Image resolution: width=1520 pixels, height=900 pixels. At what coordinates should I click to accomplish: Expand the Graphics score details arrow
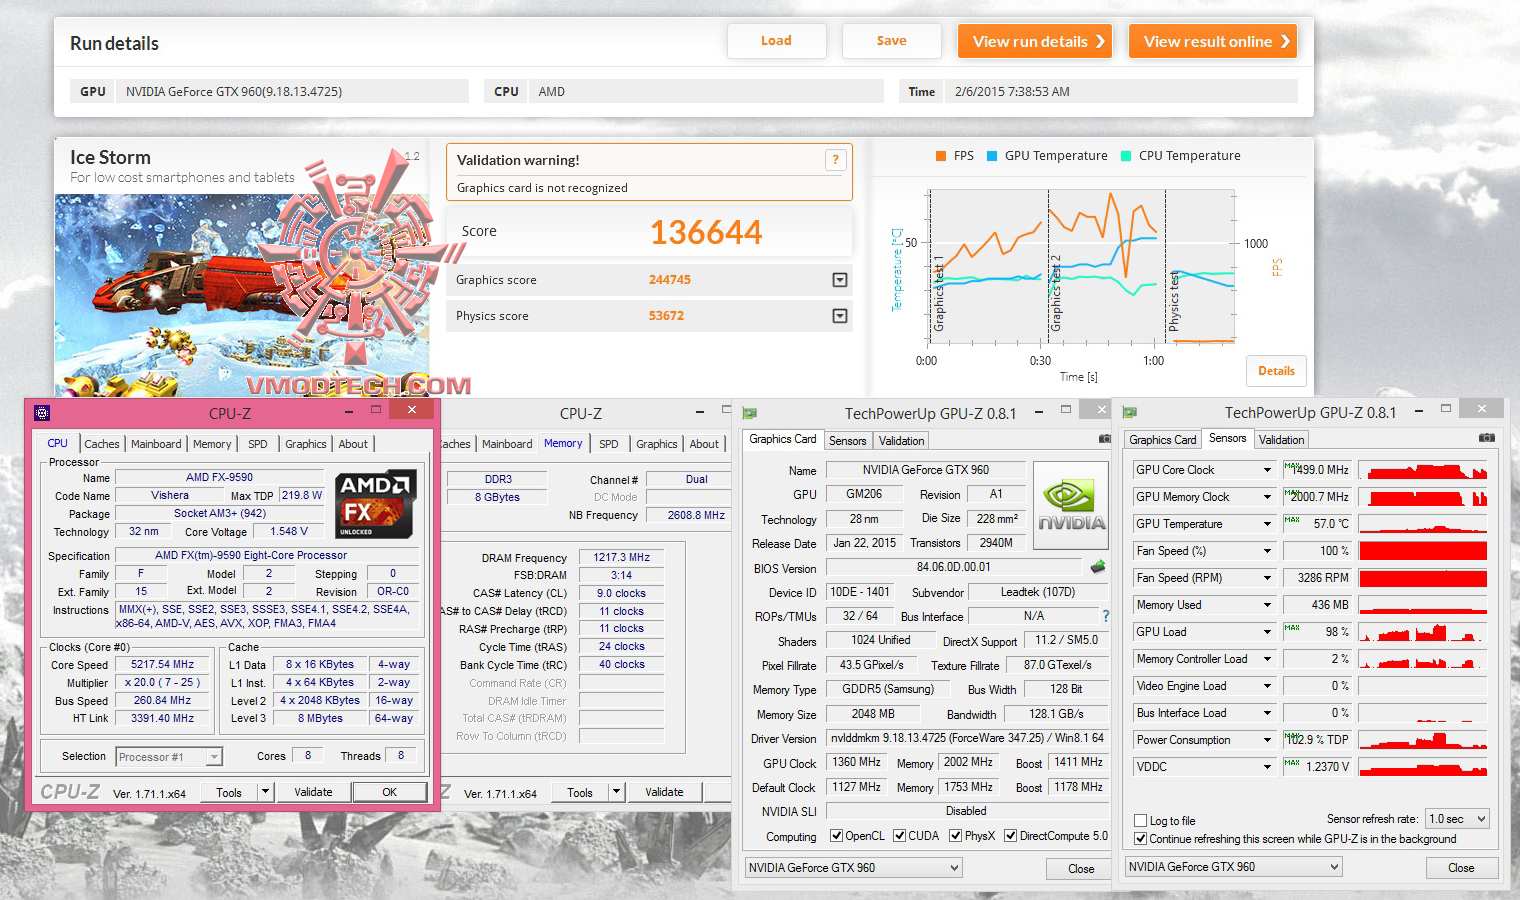(x=840, y=280)
